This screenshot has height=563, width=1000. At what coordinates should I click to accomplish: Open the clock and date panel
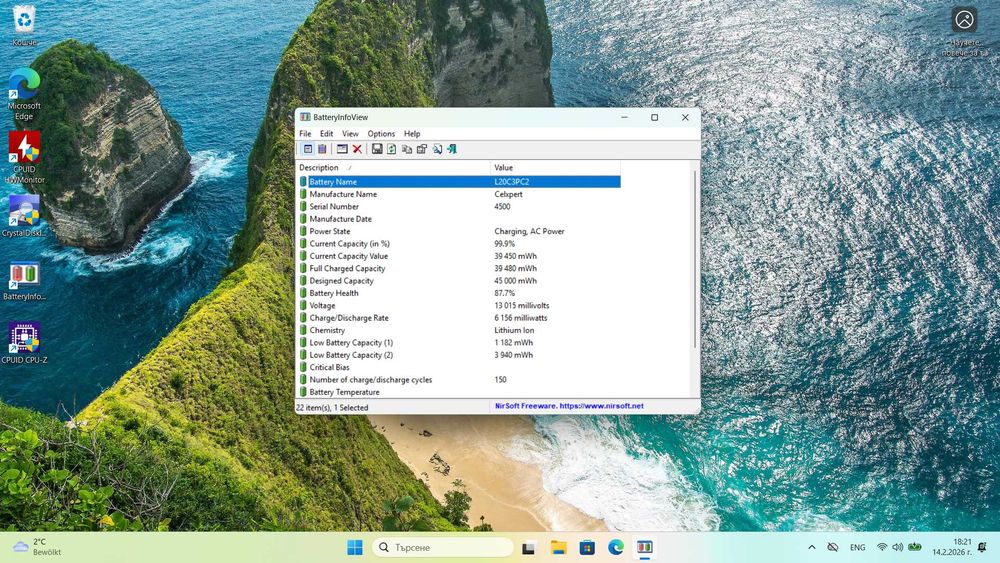click(952, 547)
